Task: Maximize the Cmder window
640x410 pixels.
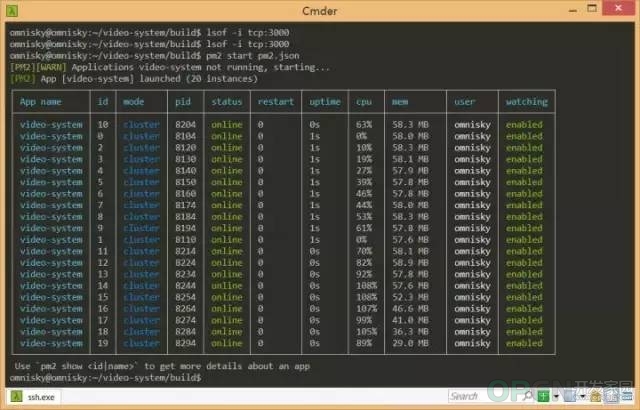Action: tap(592, 8)
